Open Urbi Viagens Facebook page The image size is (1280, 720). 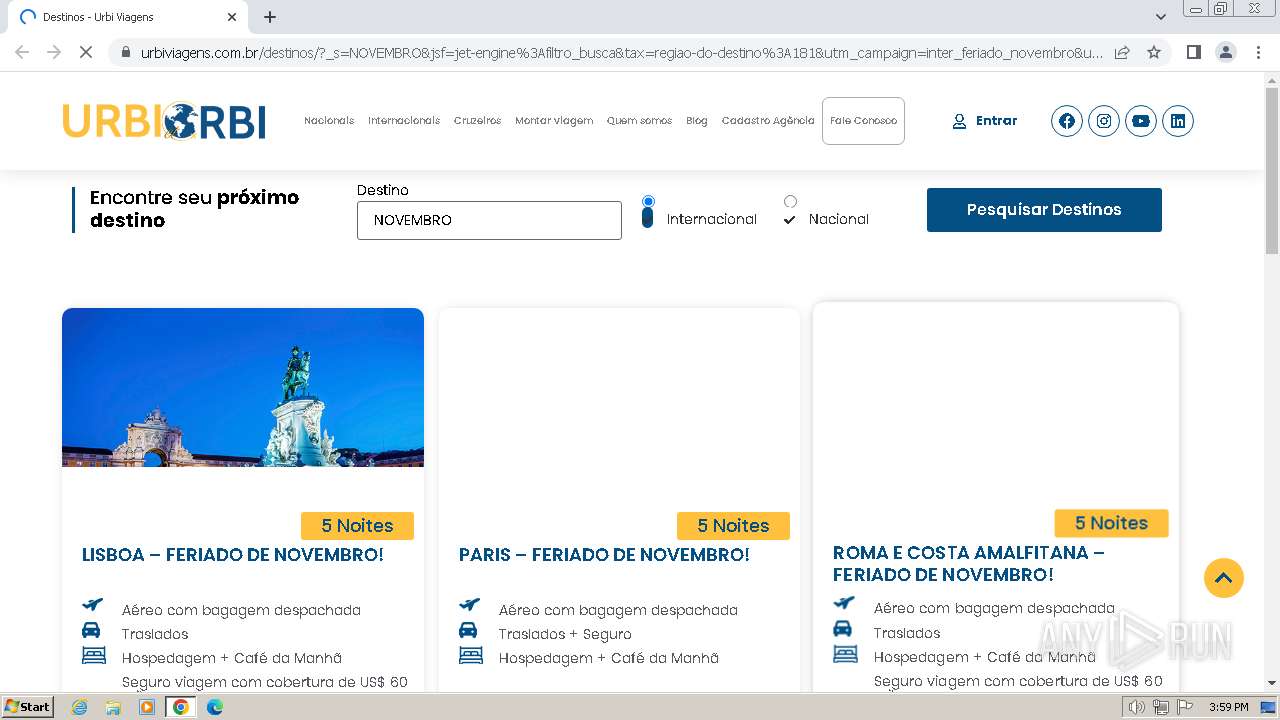[x=1067, y=121]
